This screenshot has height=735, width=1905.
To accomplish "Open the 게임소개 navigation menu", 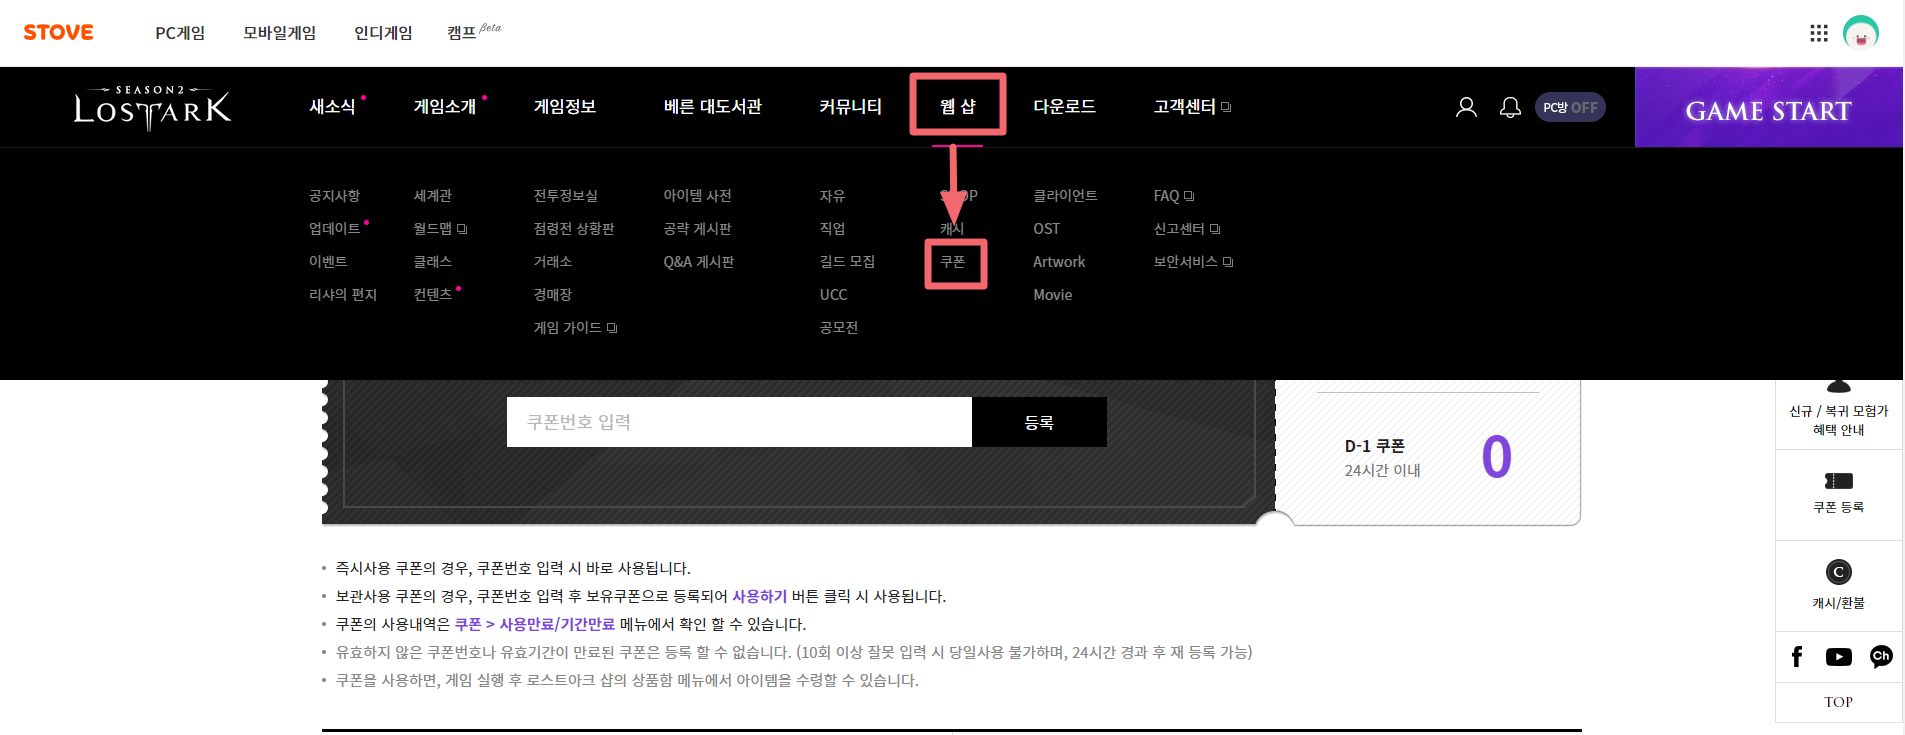I will pyautogui.click(x=445, y=106).
